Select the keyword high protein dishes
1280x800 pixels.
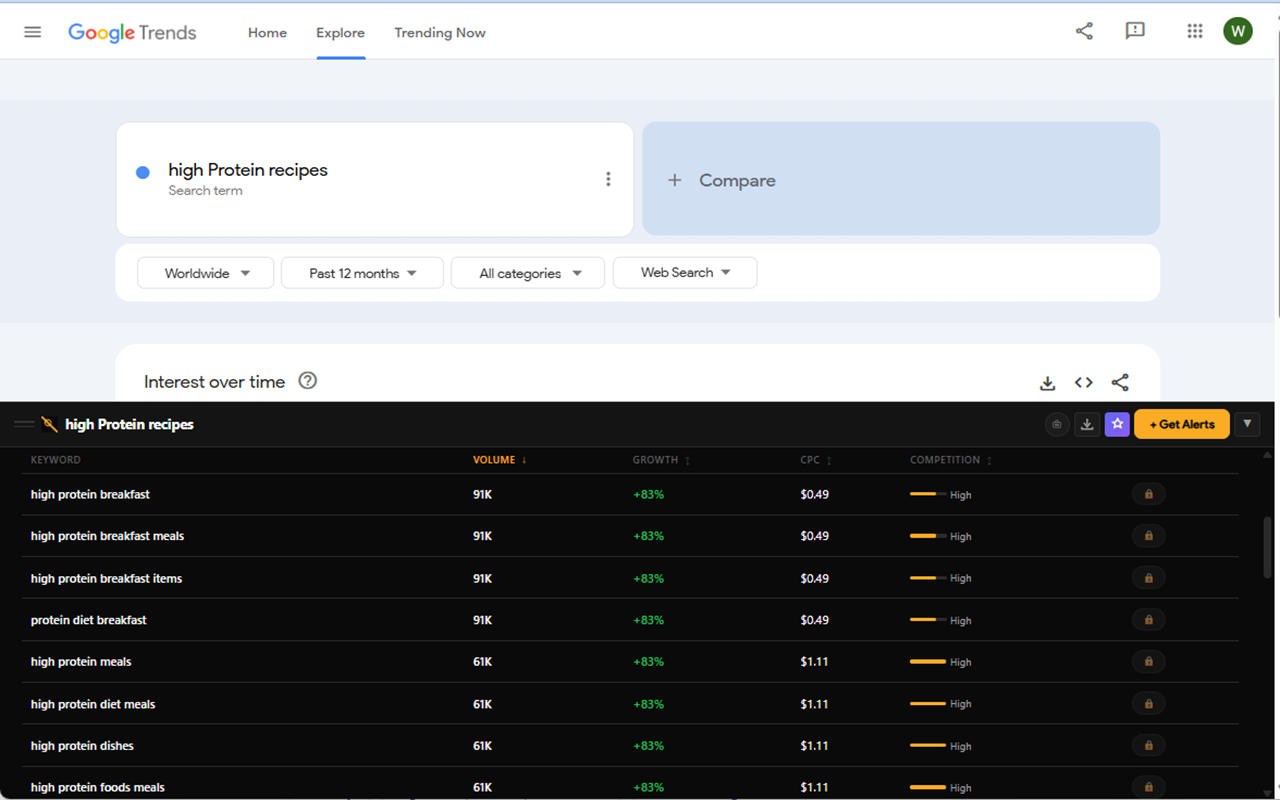(x=82, y=745)
